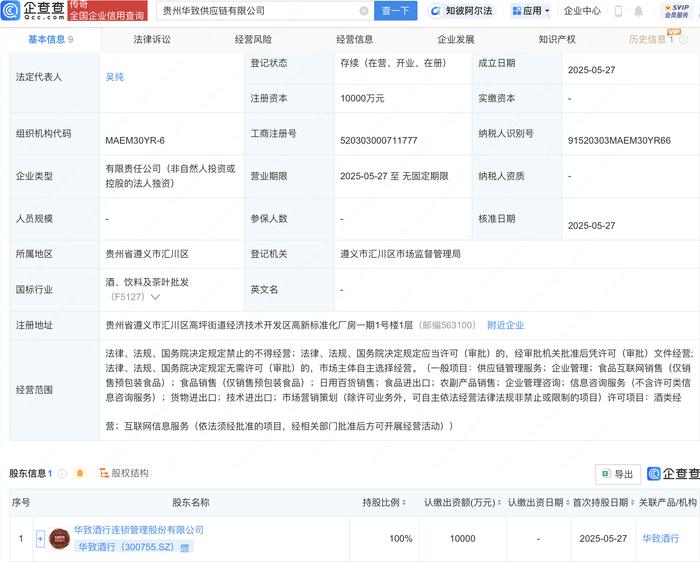Click the icon after the 300755.SZ tag

point(185,547)
